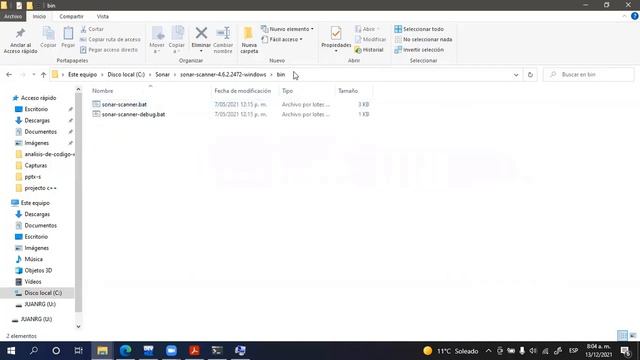
Task: Go back with the left arrow
Action: 9,75
